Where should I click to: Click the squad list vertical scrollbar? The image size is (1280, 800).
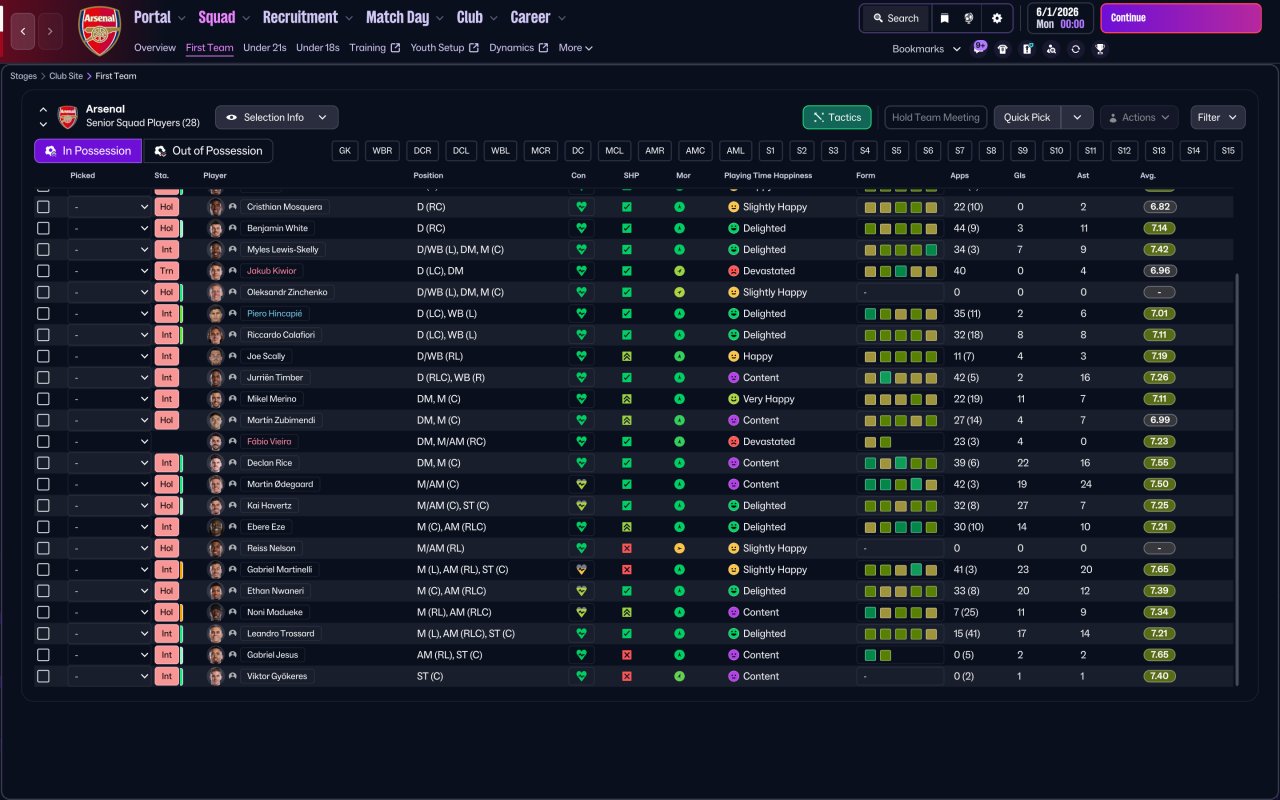[x=1238, y=480]
